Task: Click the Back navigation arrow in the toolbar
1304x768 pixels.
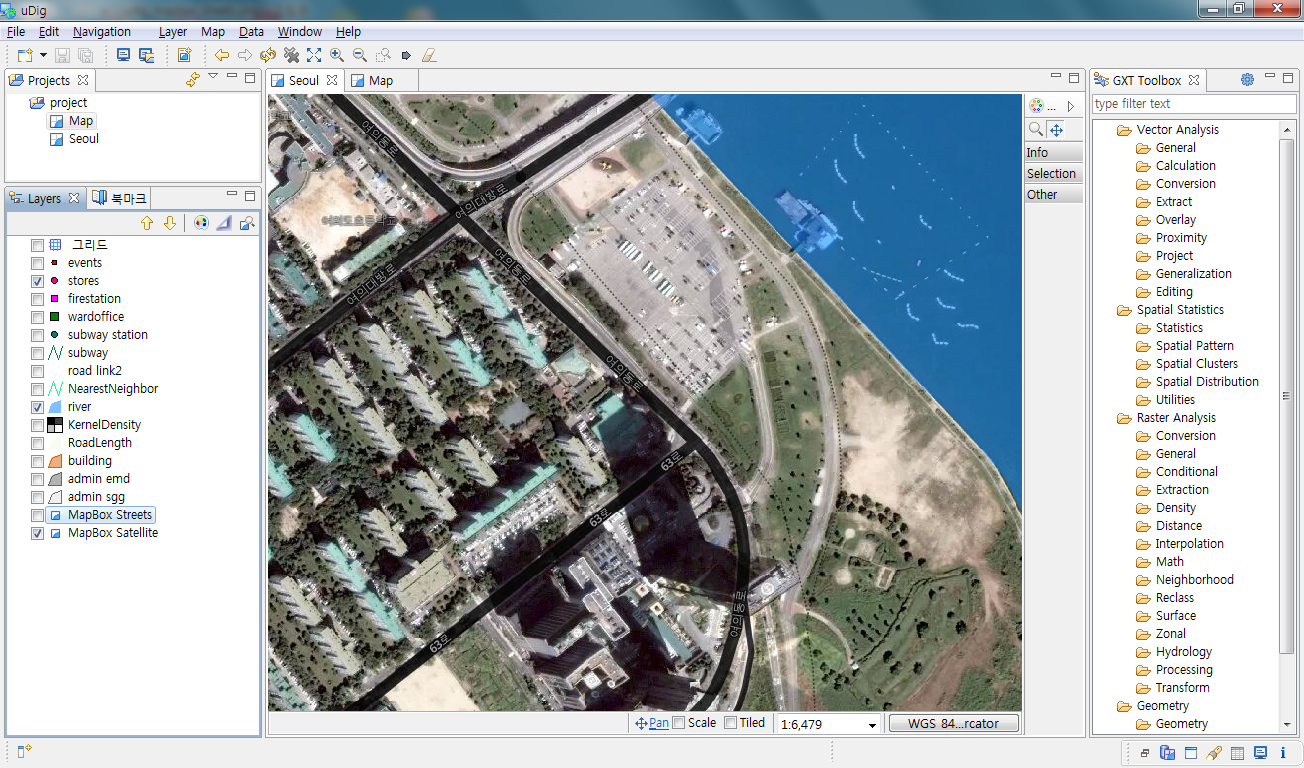Action: click(x=221, y=55)
